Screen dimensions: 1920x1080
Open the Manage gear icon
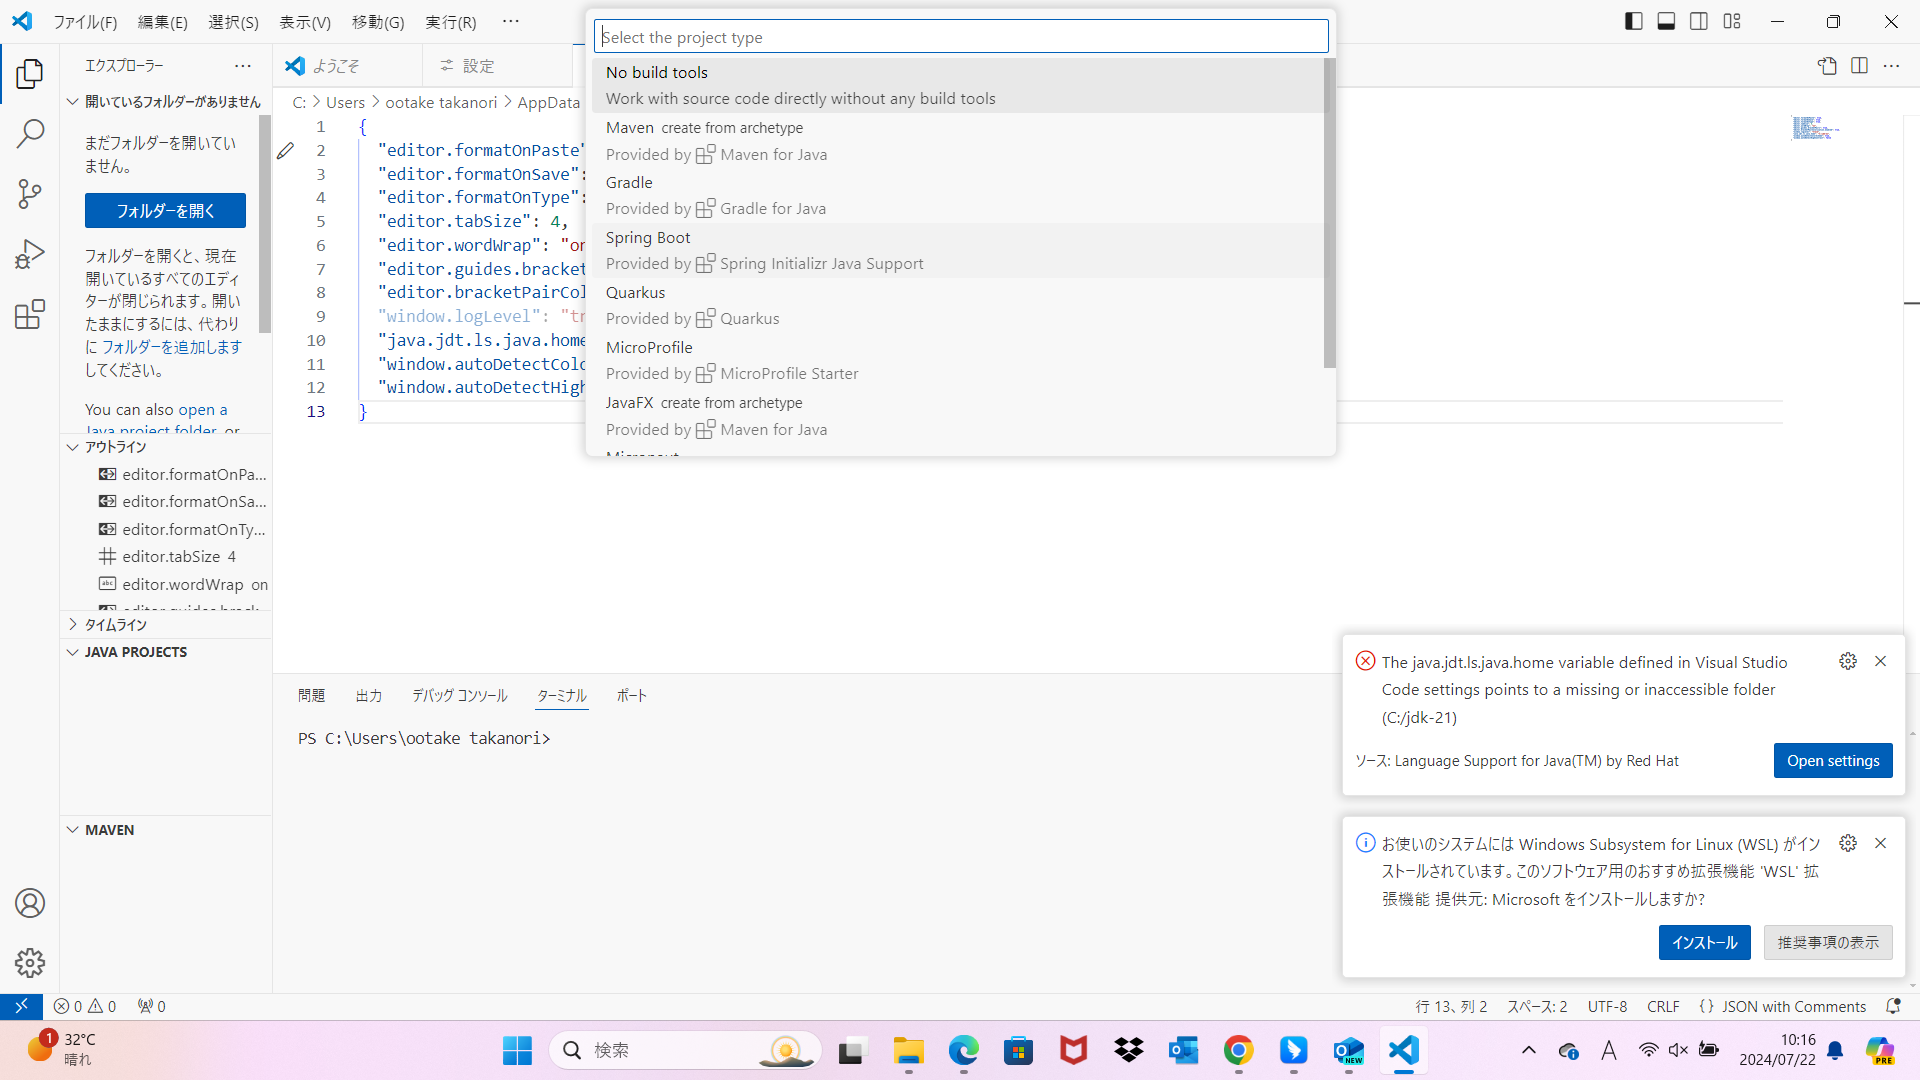pyautogui.click(x=30, y=963)
